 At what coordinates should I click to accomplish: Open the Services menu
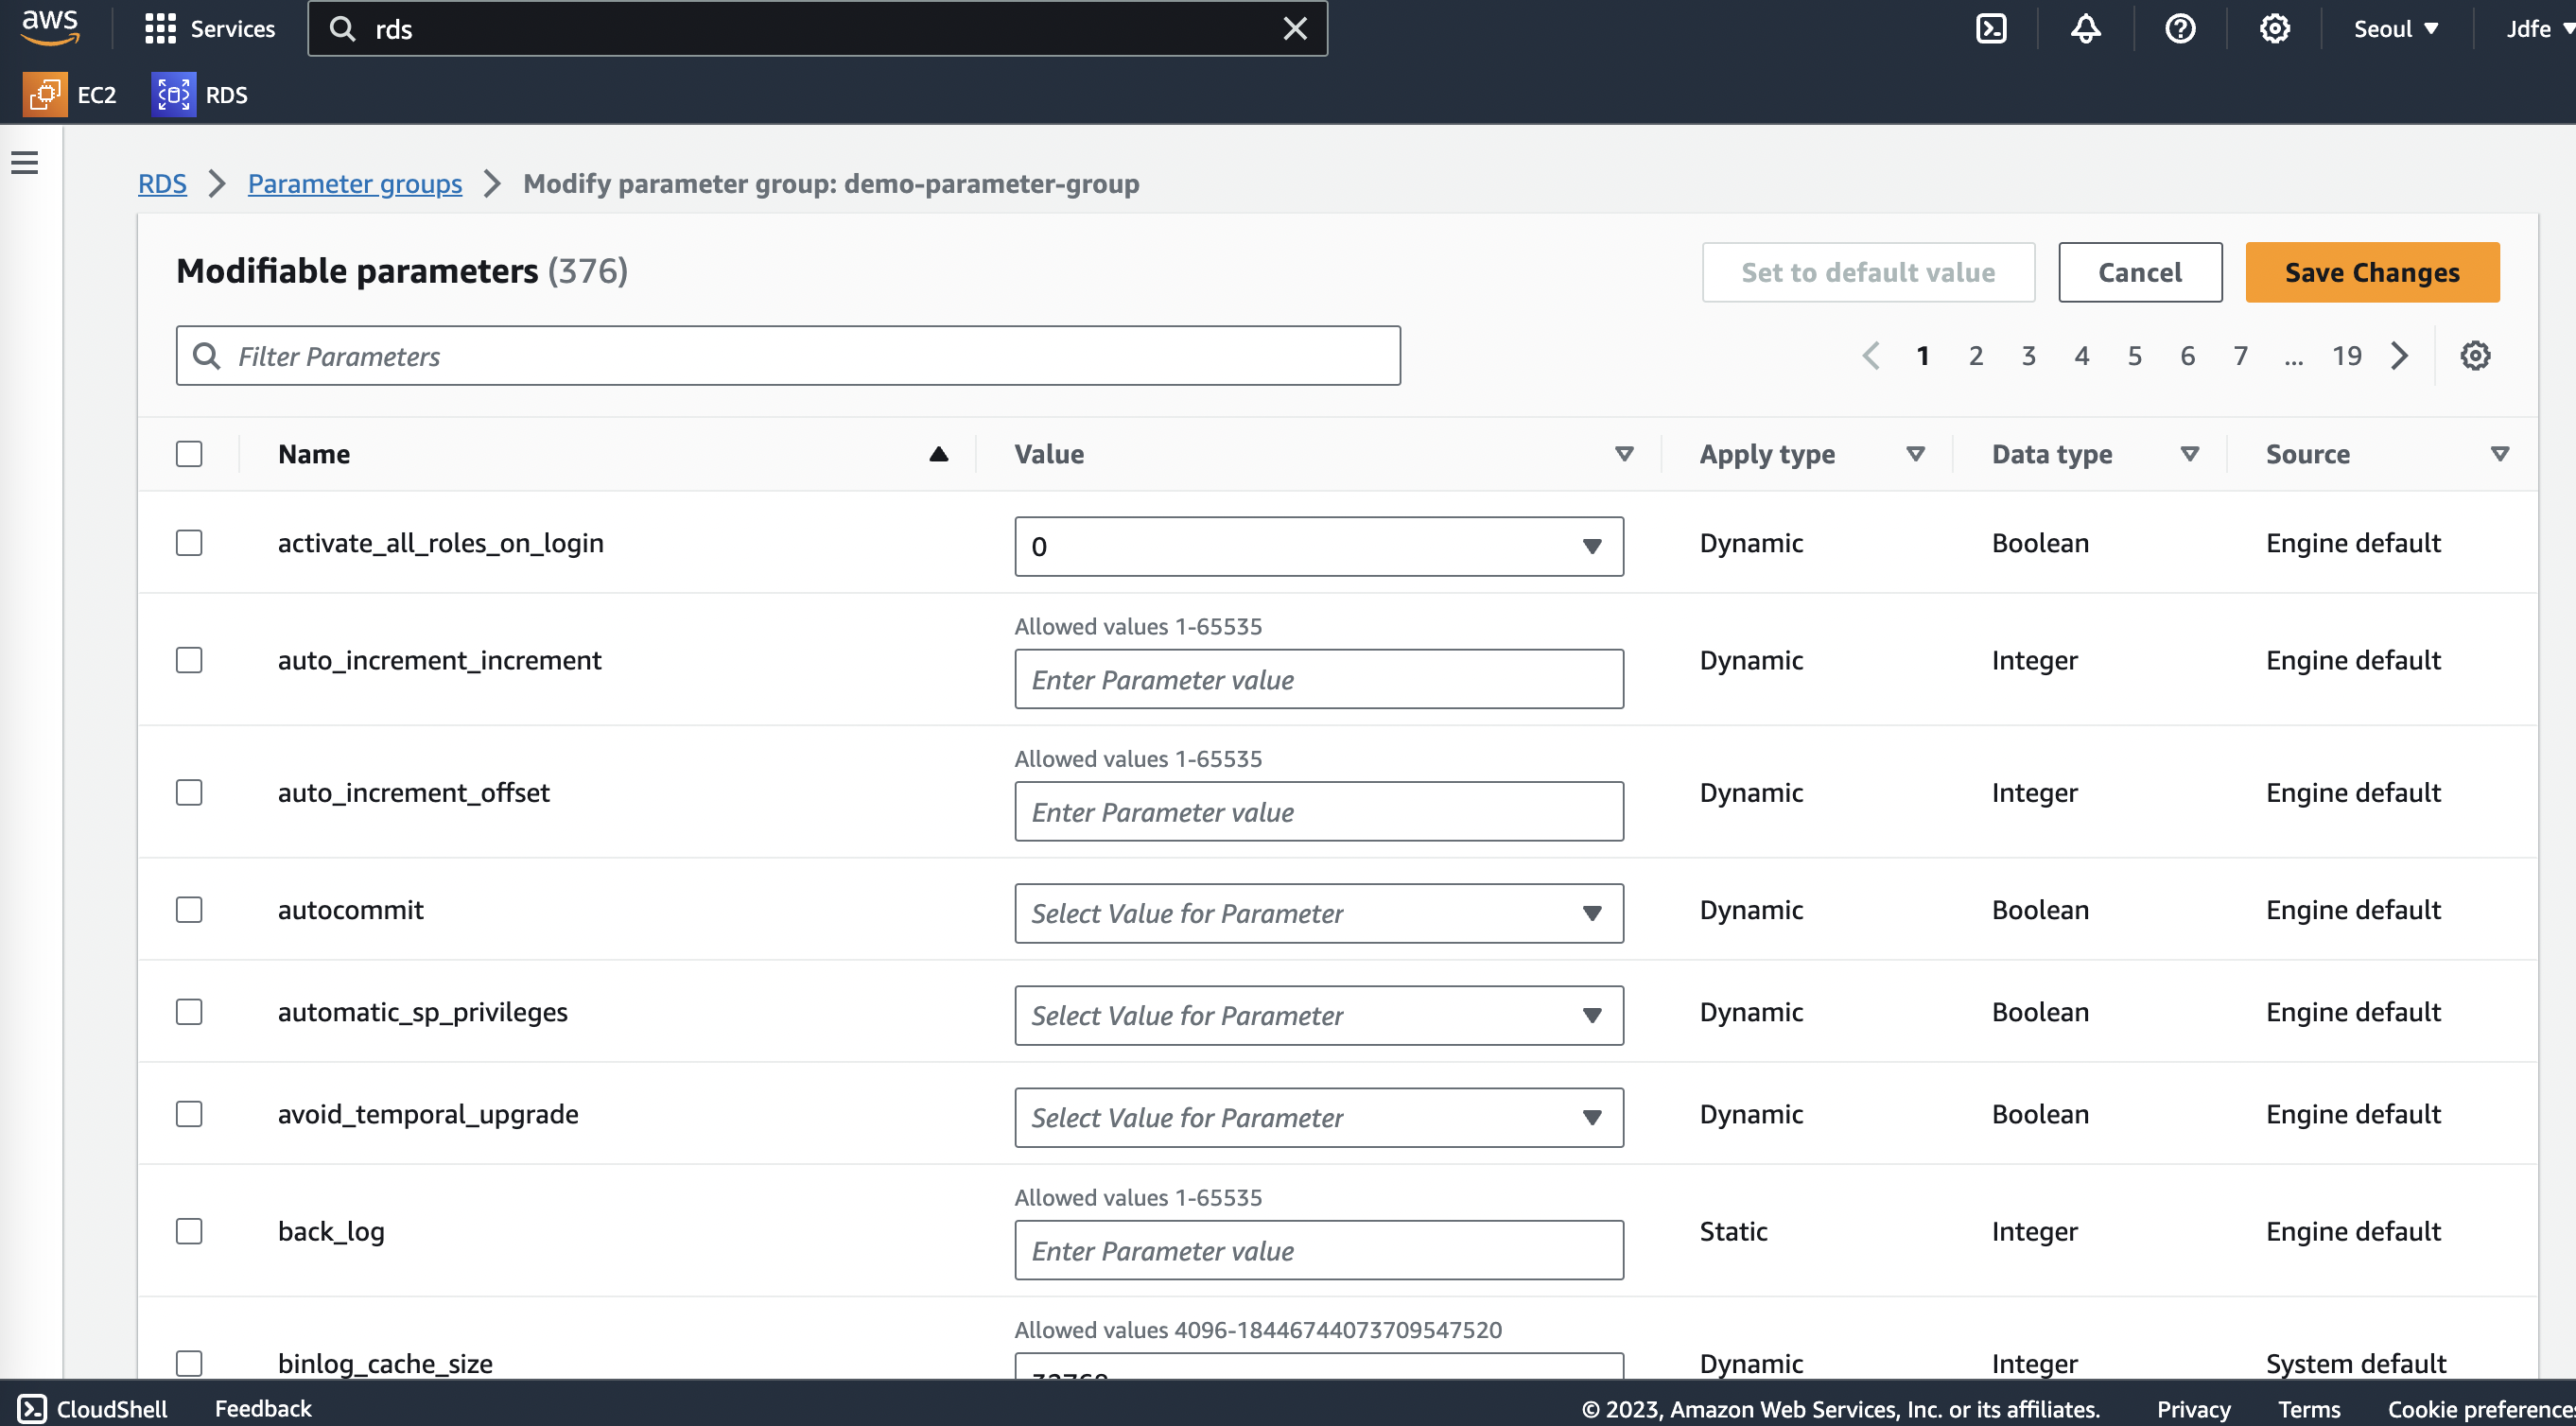point(210,29)
